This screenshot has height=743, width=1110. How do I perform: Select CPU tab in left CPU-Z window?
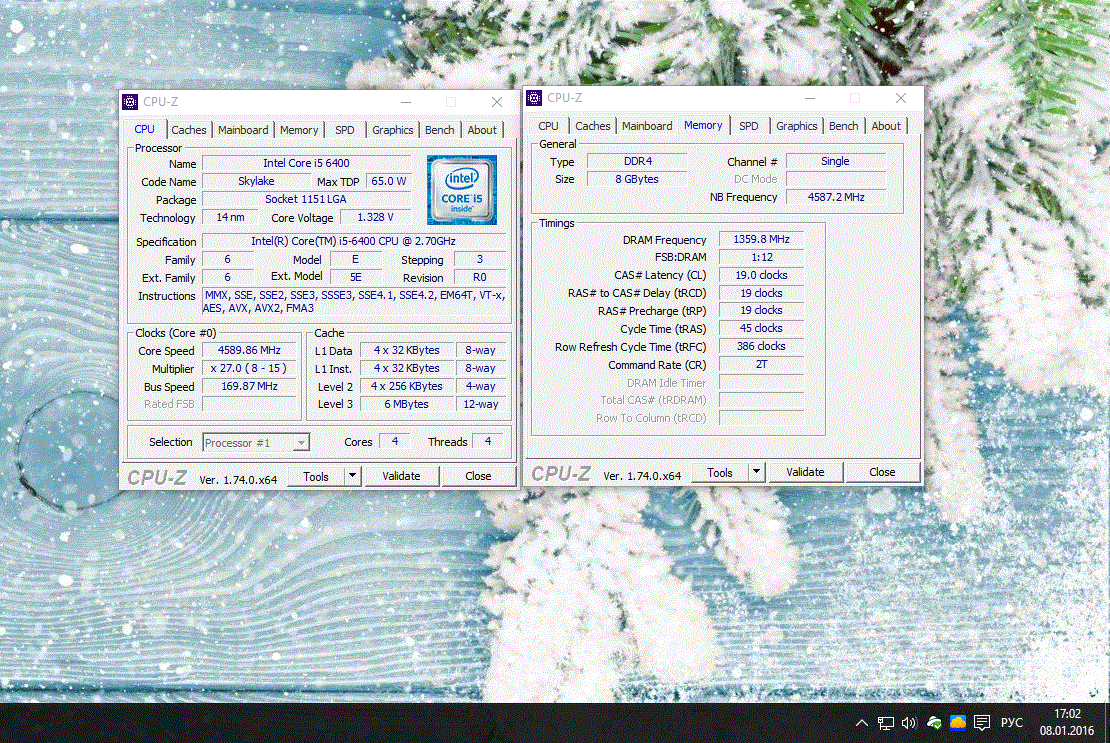click(144, 129)
